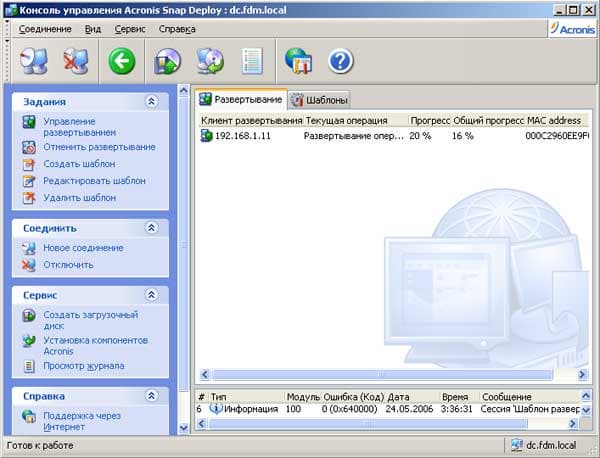Viewport: 600px width, 458px height.
Task: Click Поддержка через Интернет link
Action: click(x=82, y=421)
